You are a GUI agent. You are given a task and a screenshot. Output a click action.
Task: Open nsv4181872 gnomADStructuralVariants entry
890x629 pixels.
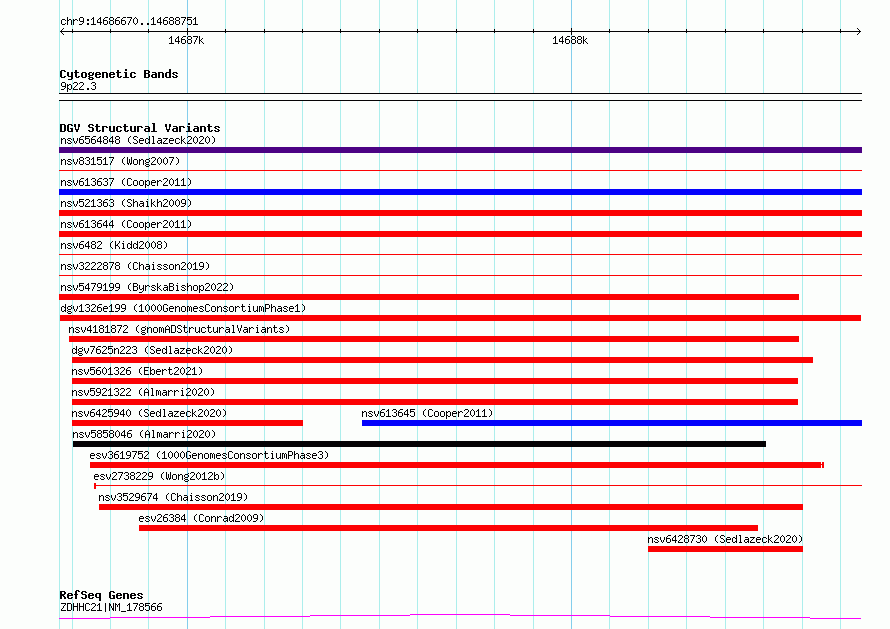(x=179, y=329)
